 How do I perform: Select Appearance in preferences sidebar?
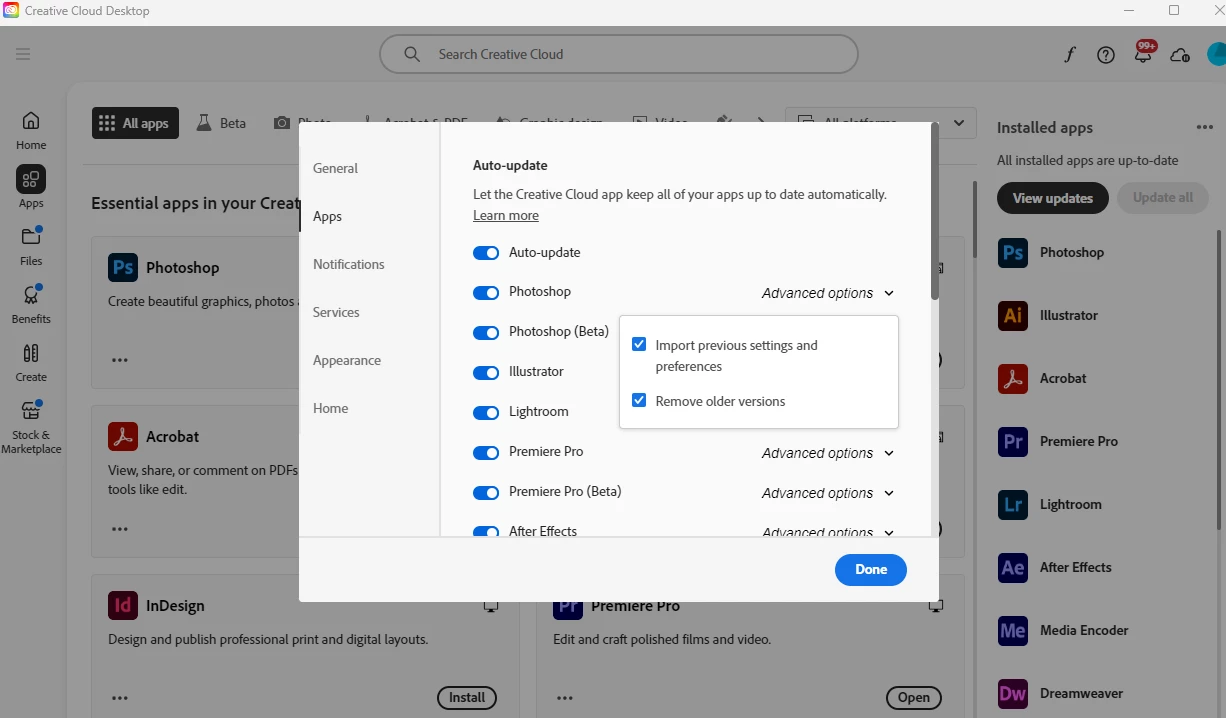click(346, 360)
